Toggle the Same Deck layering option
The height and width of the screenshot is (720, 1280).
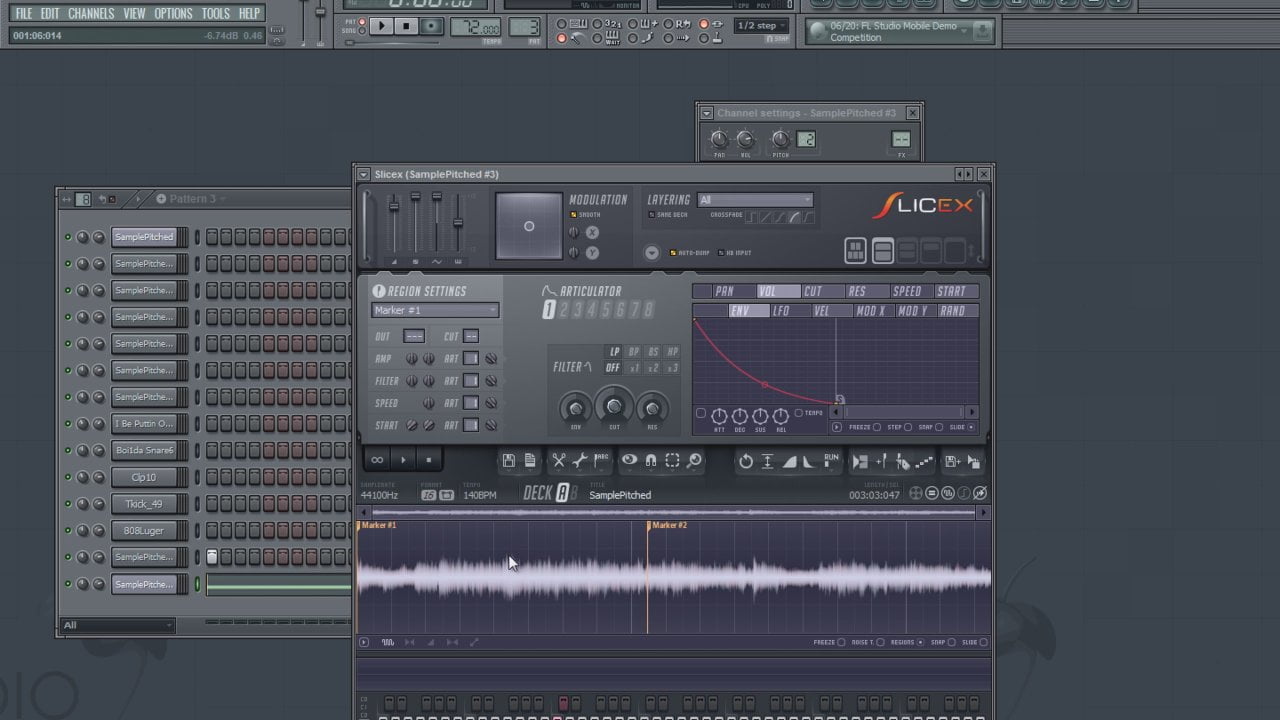pyautogui.click(x=651, y=215)
